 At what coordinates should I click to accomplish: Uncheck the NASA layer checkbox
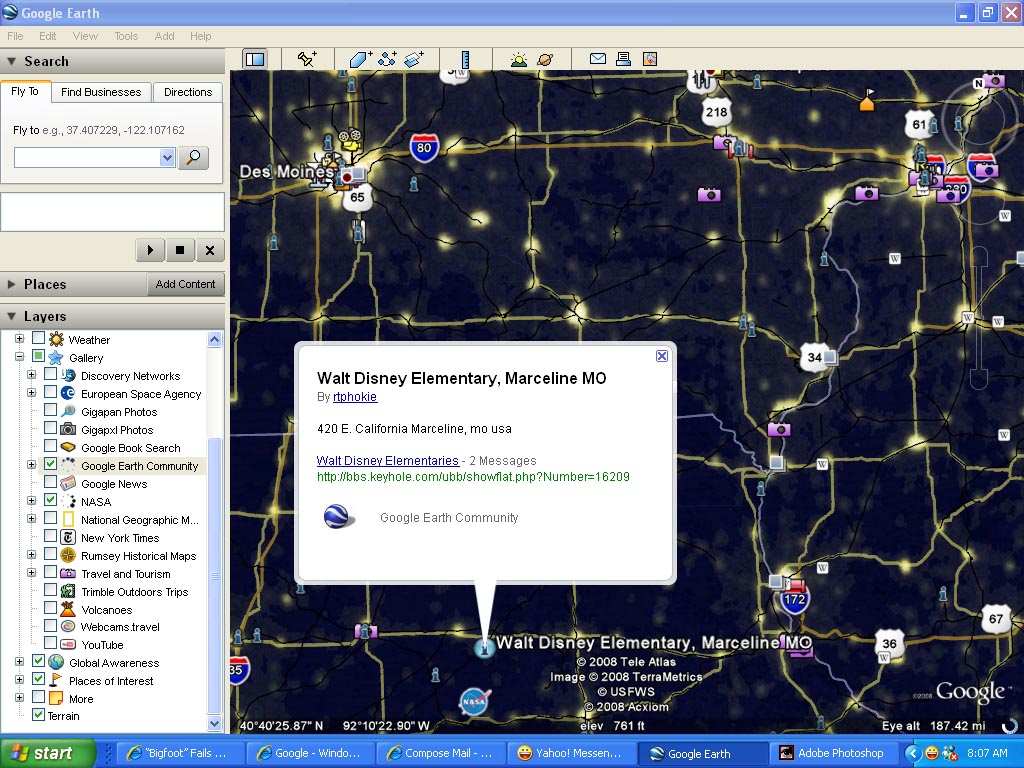(x=50, y=500)
